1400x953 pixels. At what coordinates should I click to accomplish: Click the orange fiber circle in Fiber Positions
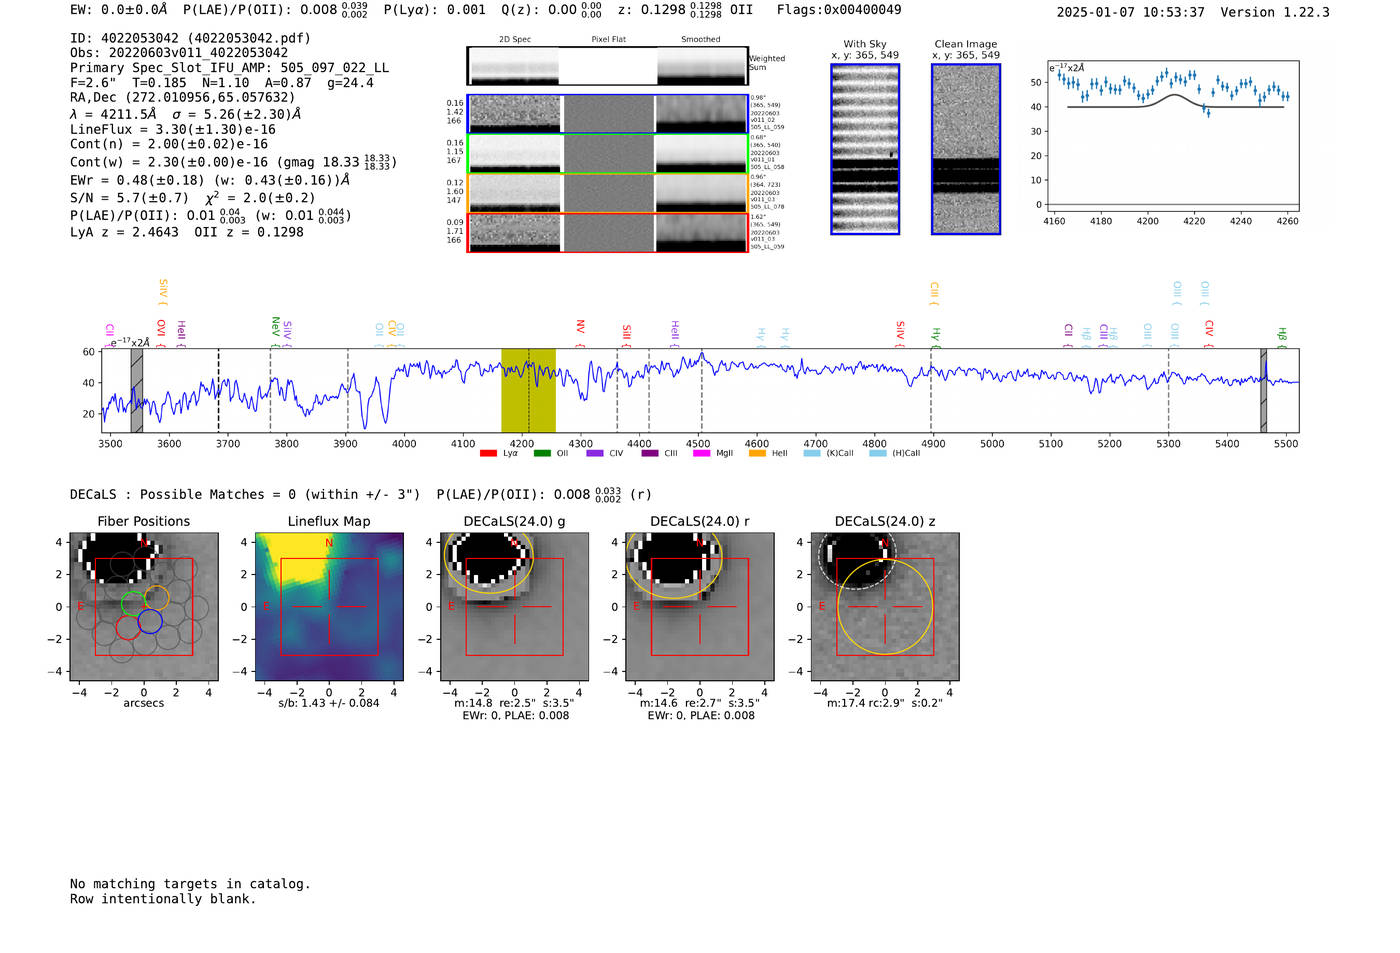157,598
